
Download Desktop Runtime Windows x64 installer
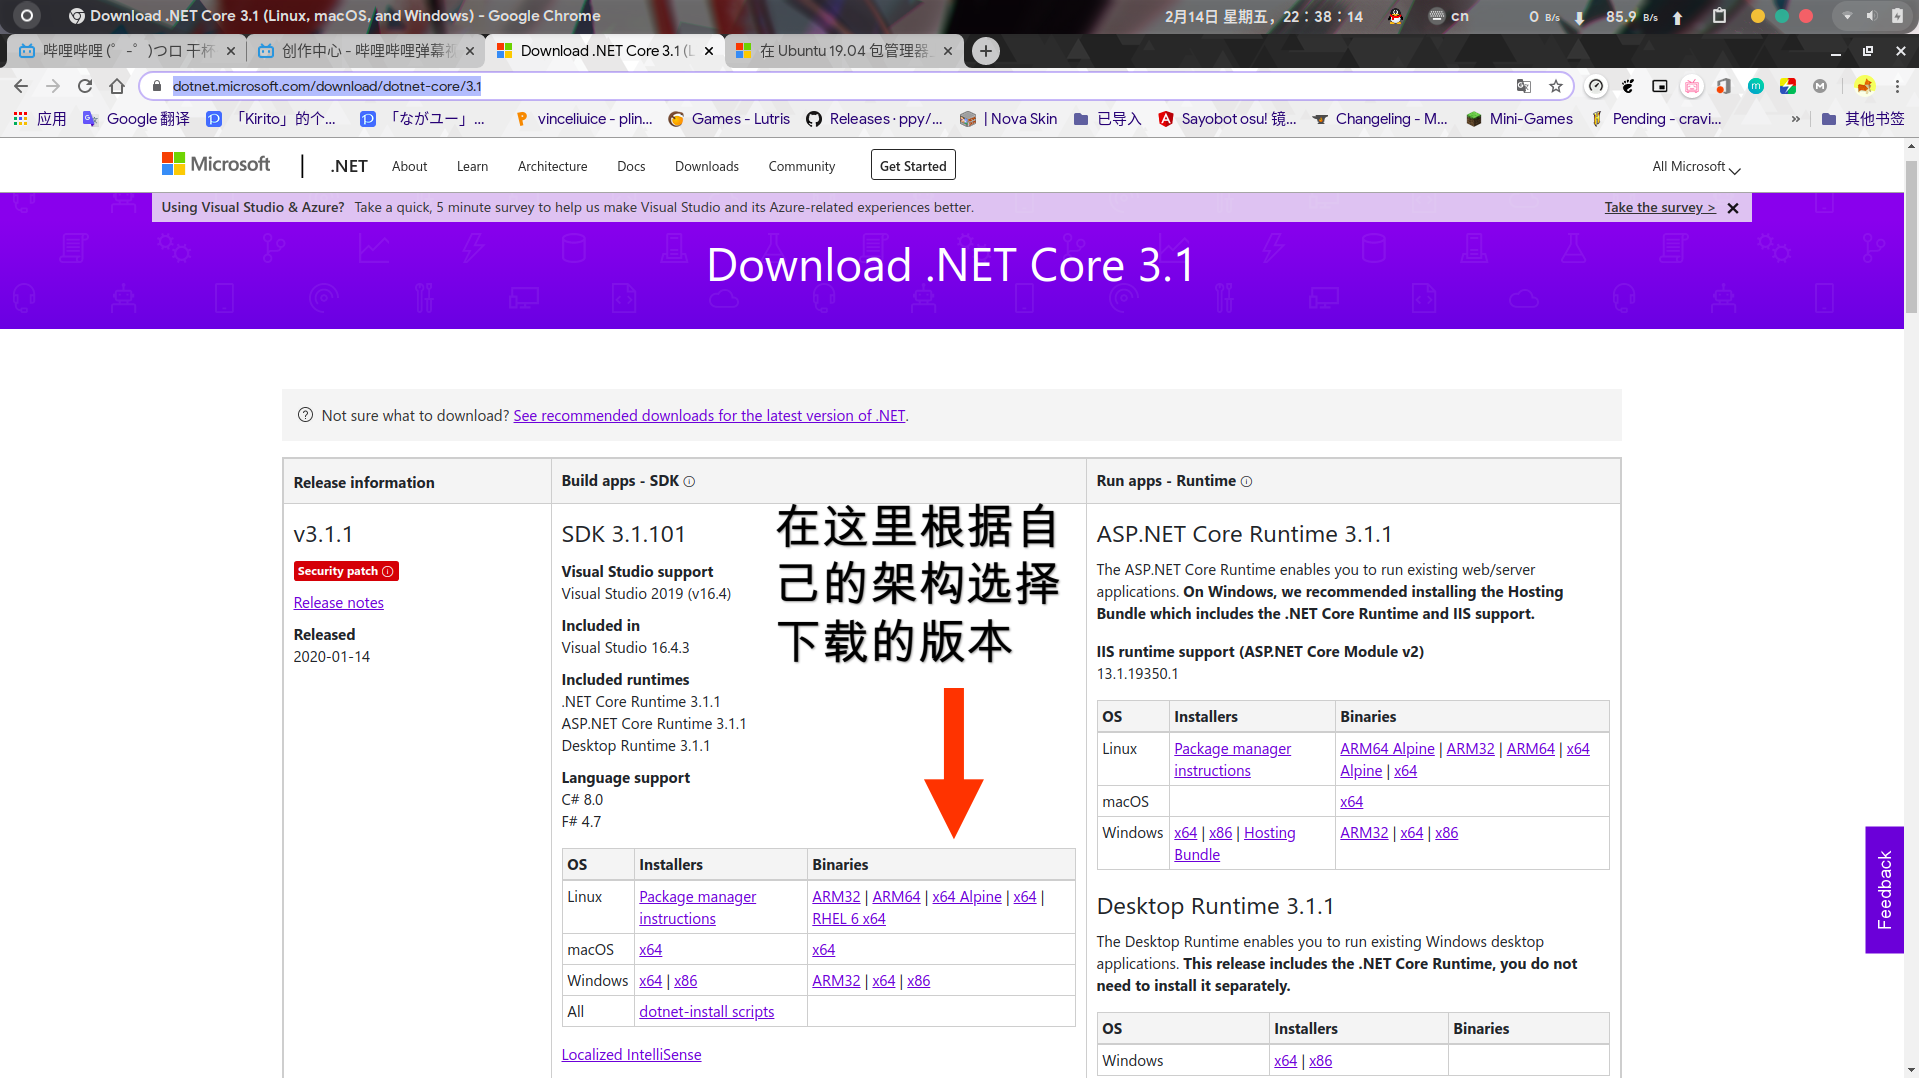click(x=1285, y=1061)
